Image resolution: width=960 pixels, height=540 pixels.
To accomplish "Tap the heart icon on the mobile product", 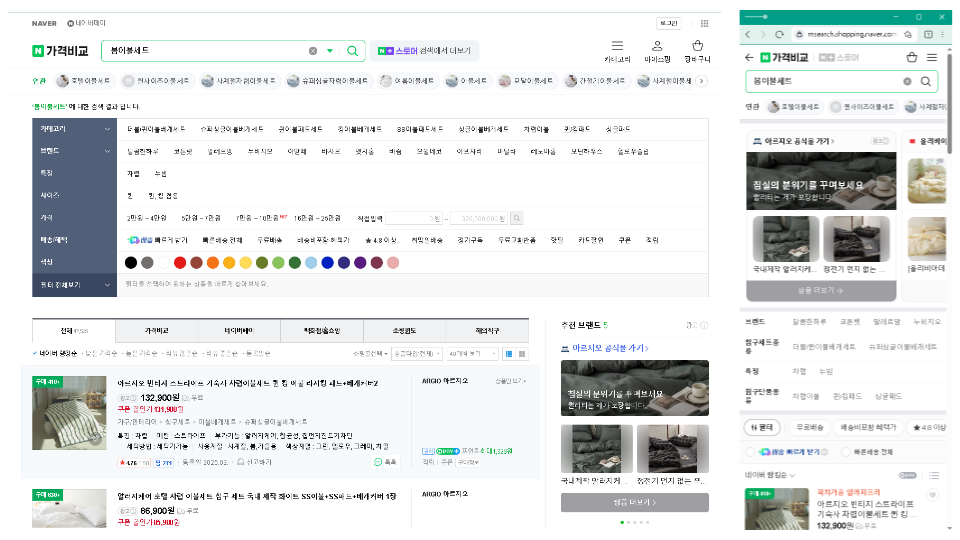I will pos(932,495).
